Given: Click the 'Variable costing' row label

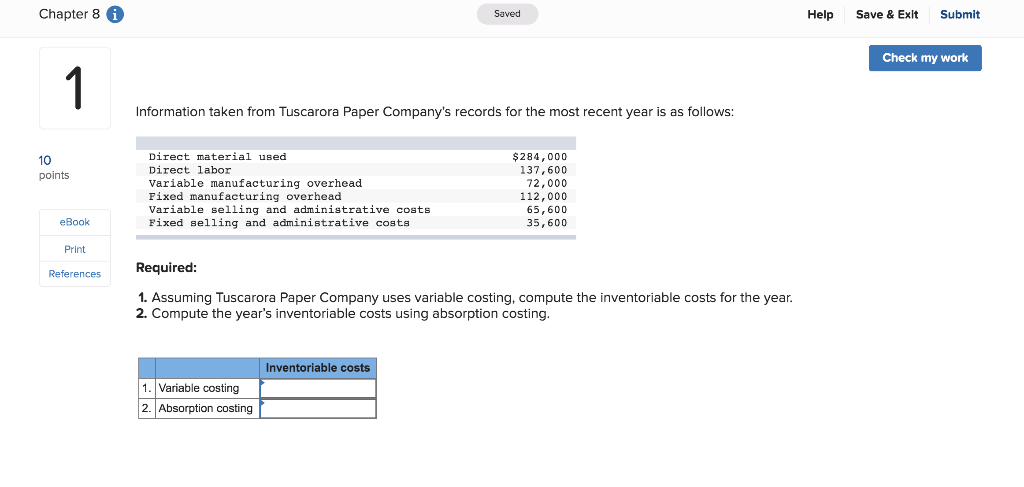Looking at the screenshot, I should click(x=199, y=388).
